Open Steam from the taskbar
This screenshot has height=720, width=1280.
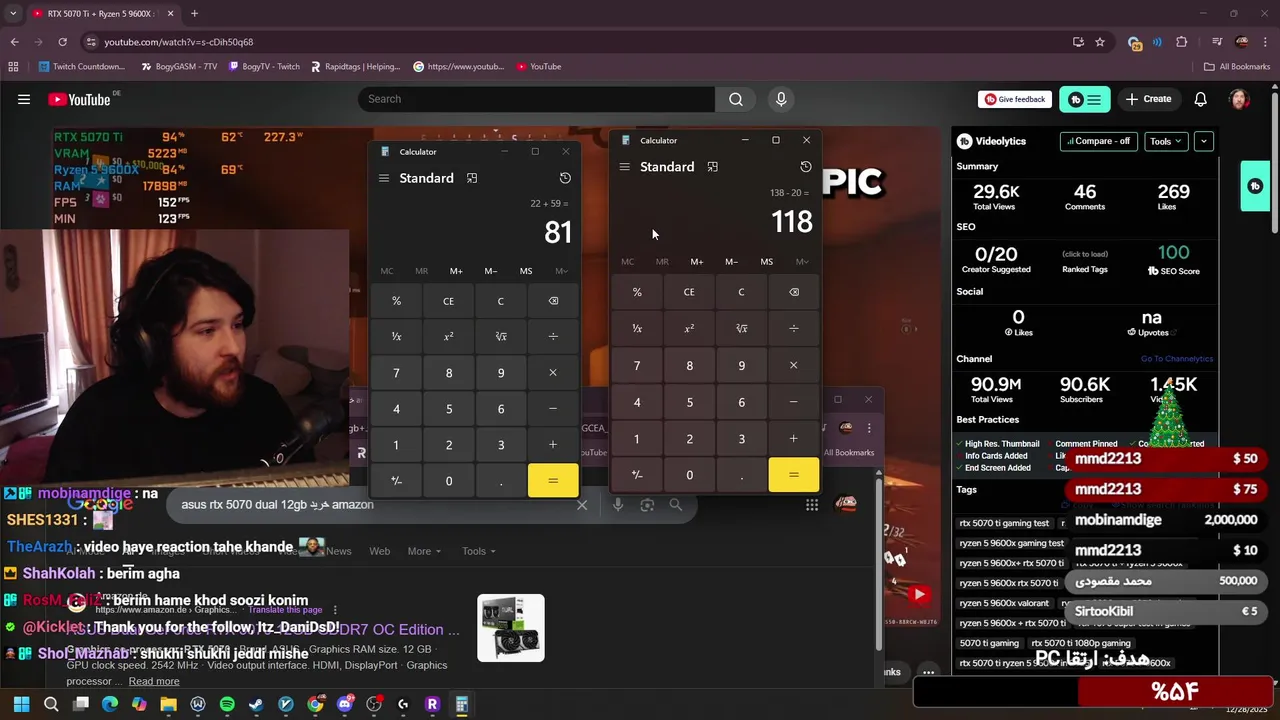pos(256,704)
